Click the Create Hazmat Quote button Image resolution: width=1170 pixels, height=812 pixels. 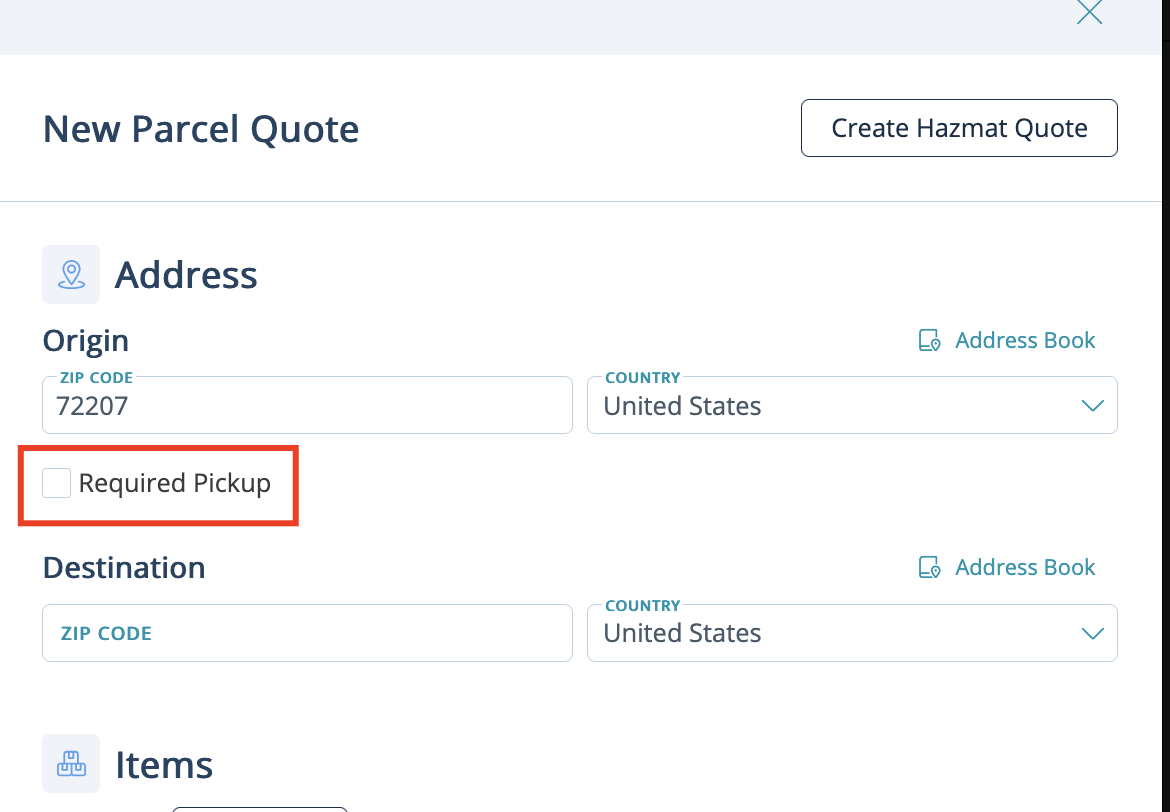959,128
